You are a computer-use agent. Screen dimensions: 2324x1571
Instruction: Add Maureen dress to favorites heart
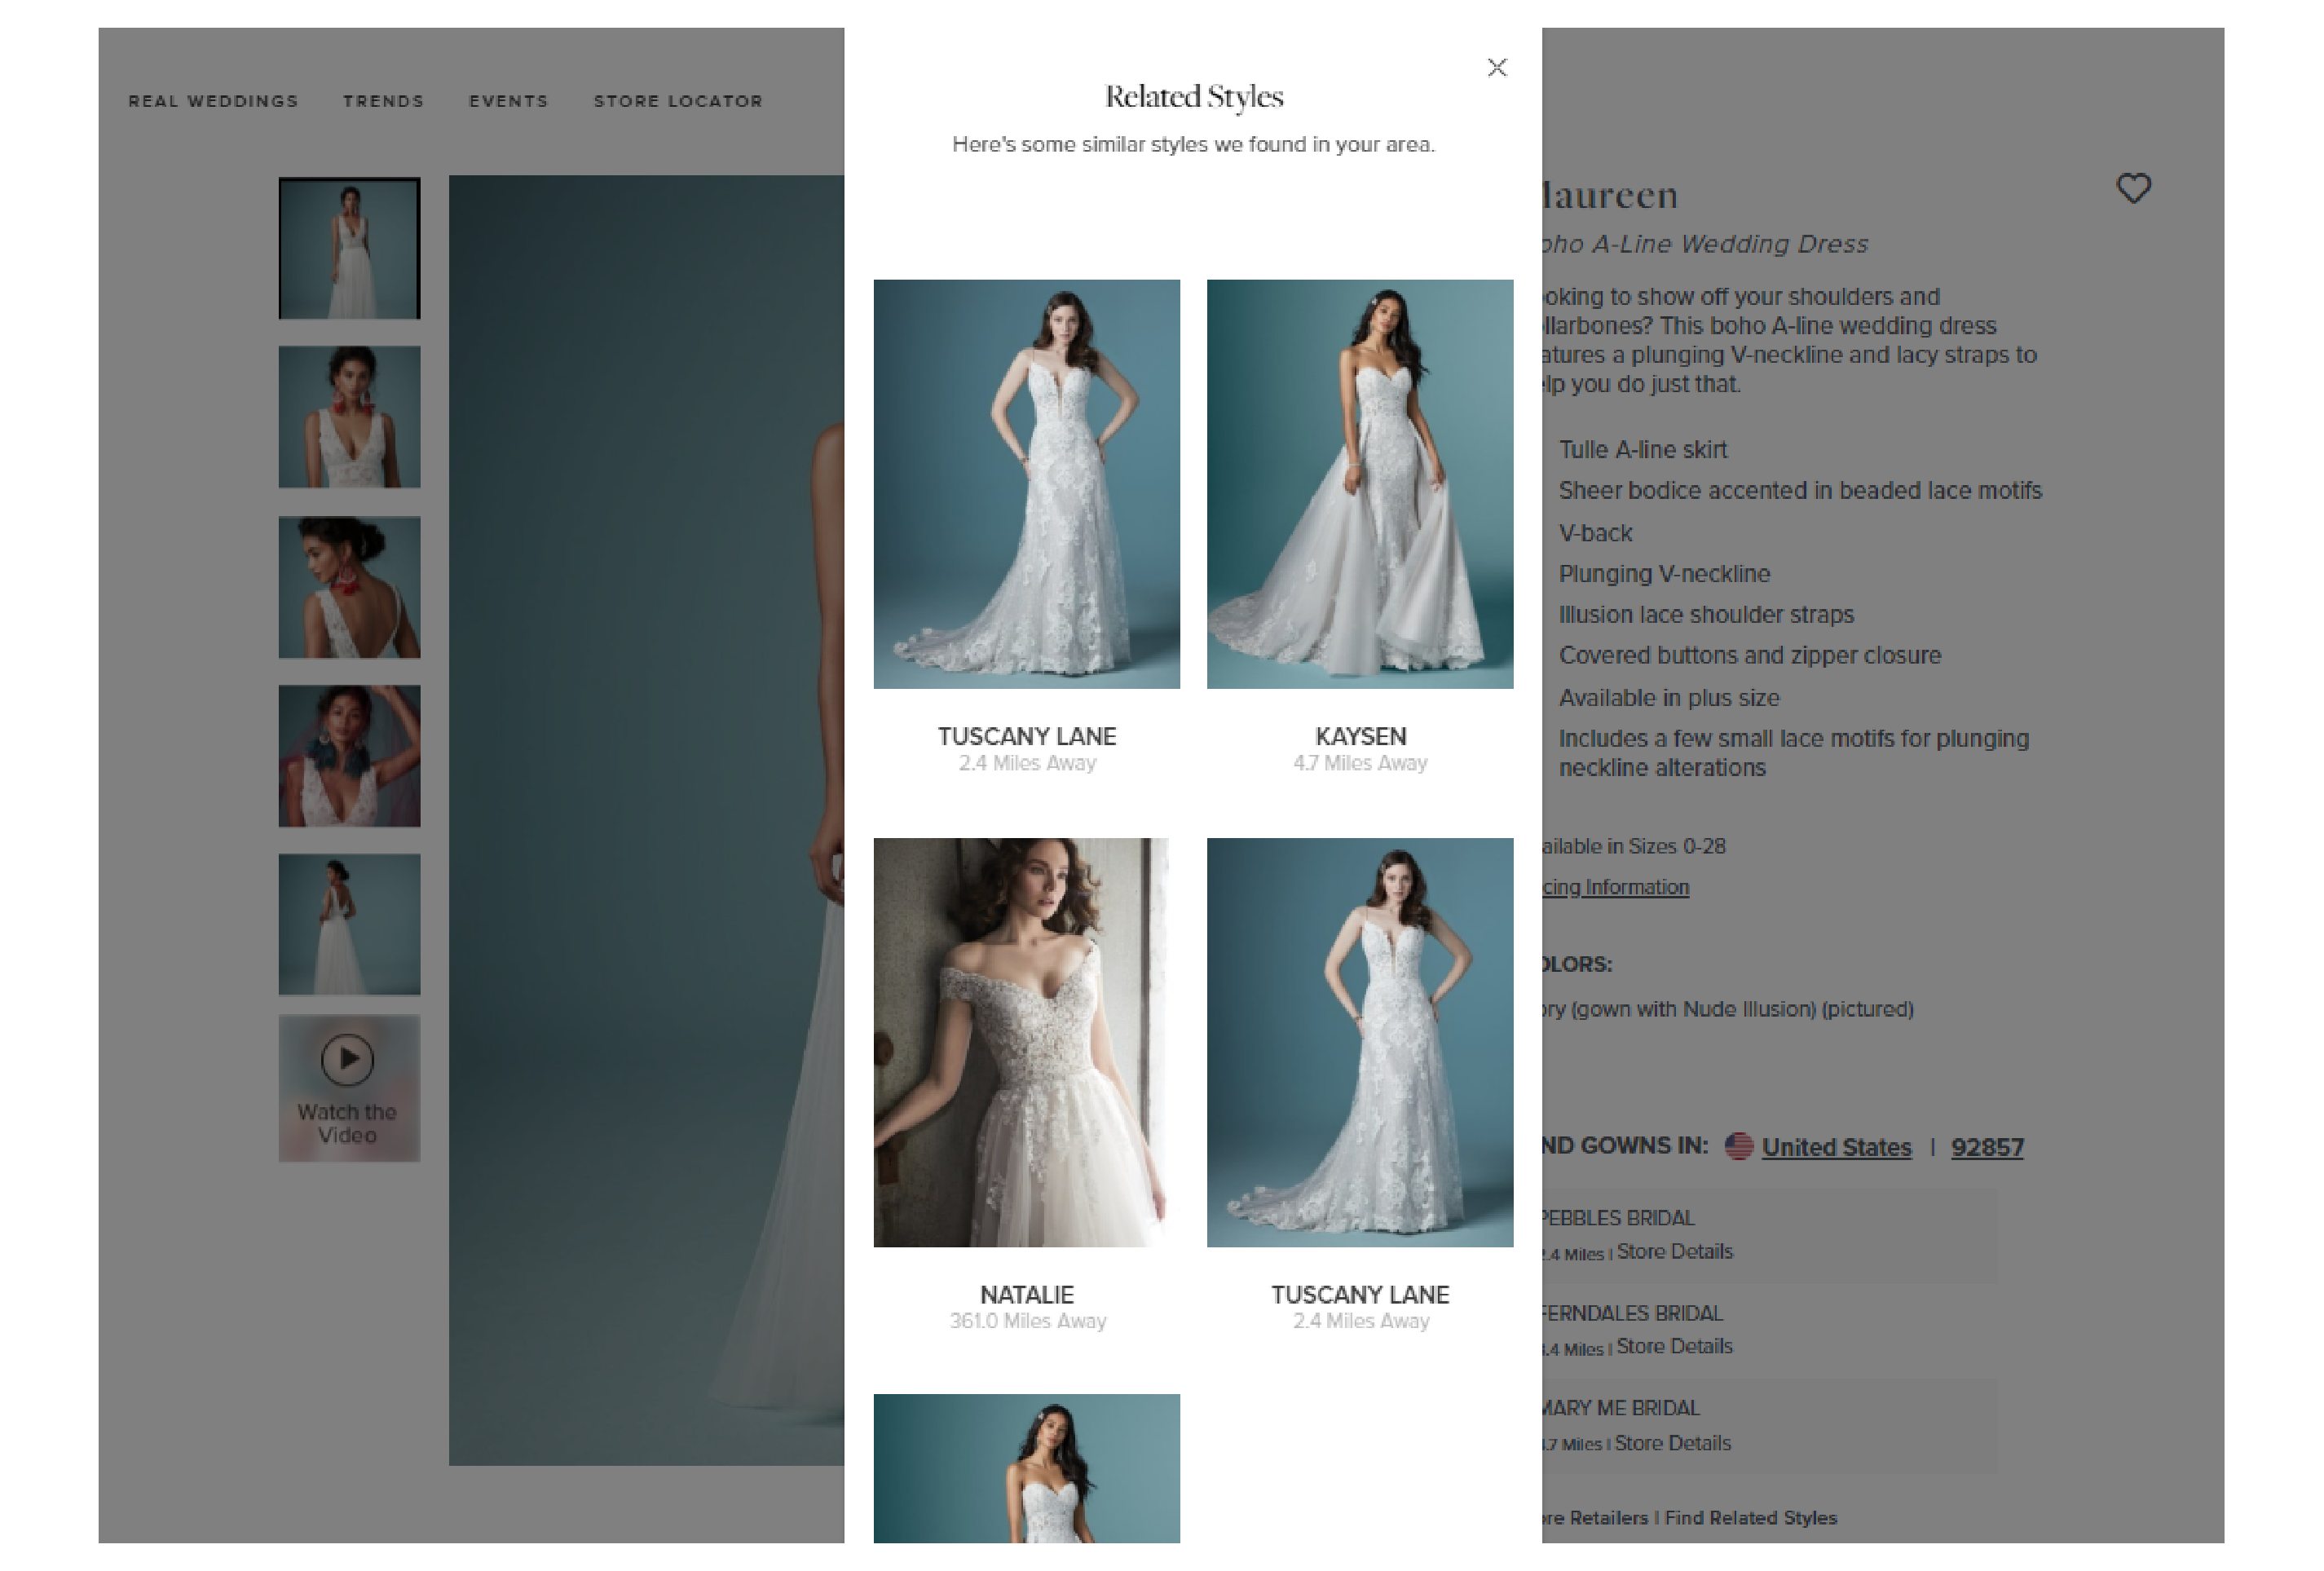pyautogui.click(x=2133, y=188)
